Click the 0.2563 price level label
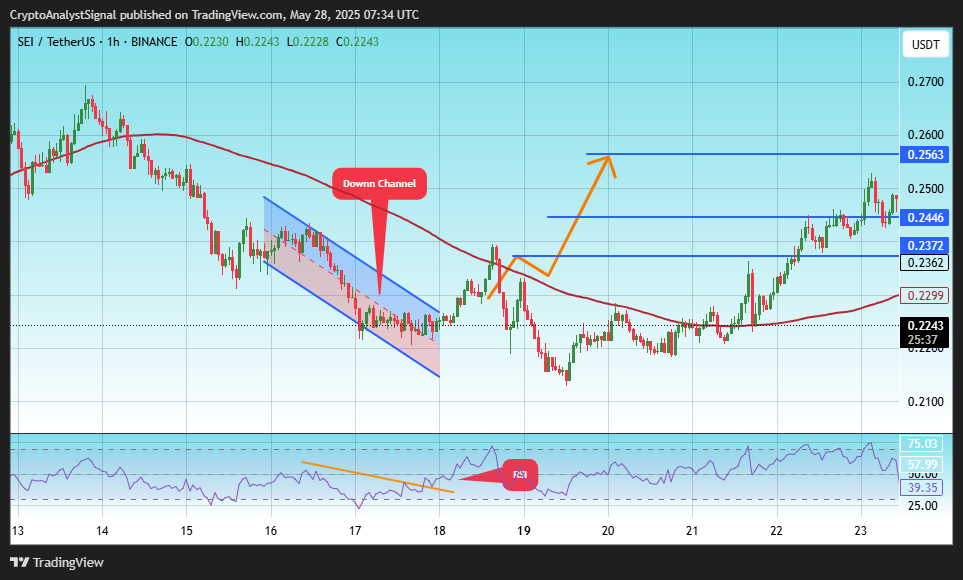The height and width of the screenshot is (580, 963). [x=925, y=155]
